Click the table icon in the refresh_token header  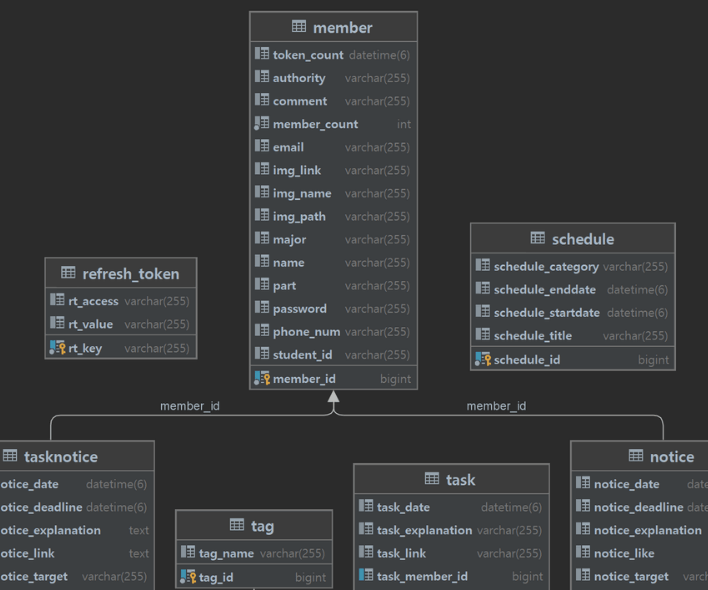(68, 273)
